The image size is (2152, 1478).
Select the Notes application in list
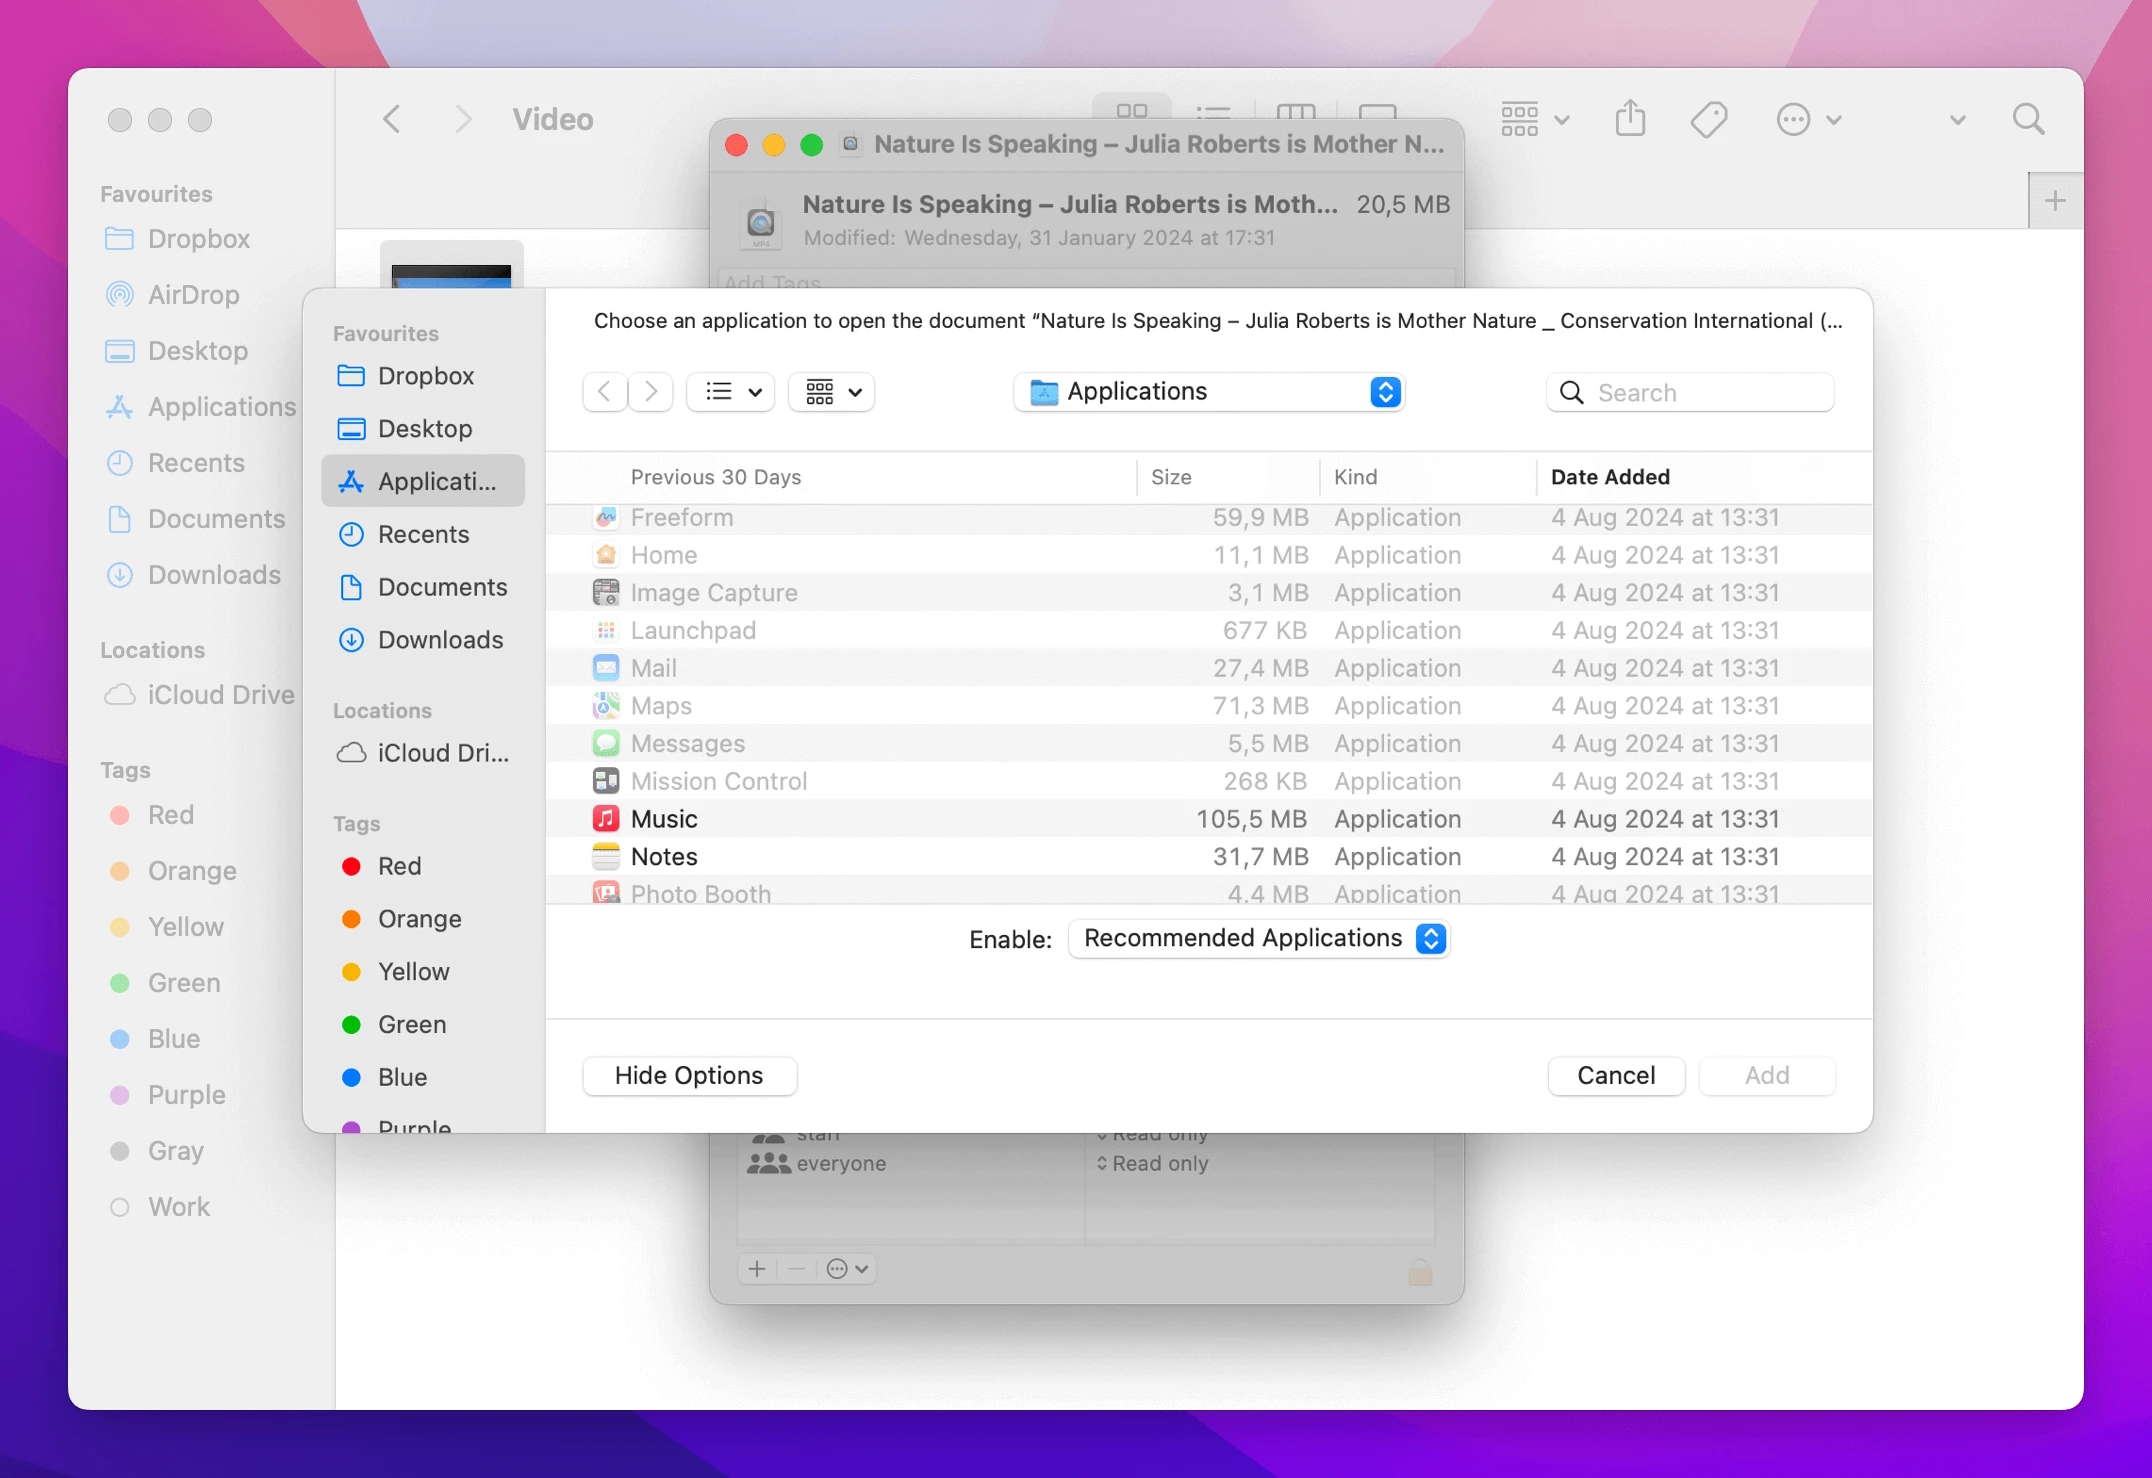tap(665, 857)
